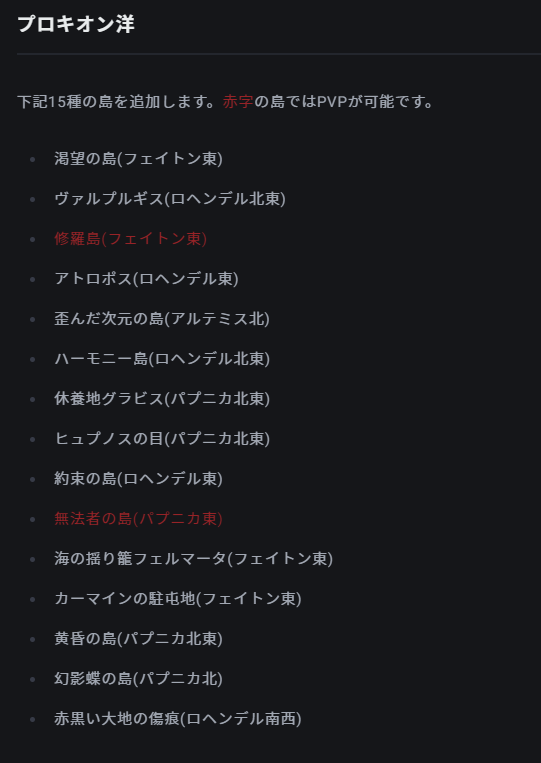
Task: Click red entry 修羅島(フェイトン東)
Action: click(x=131, y=238)
